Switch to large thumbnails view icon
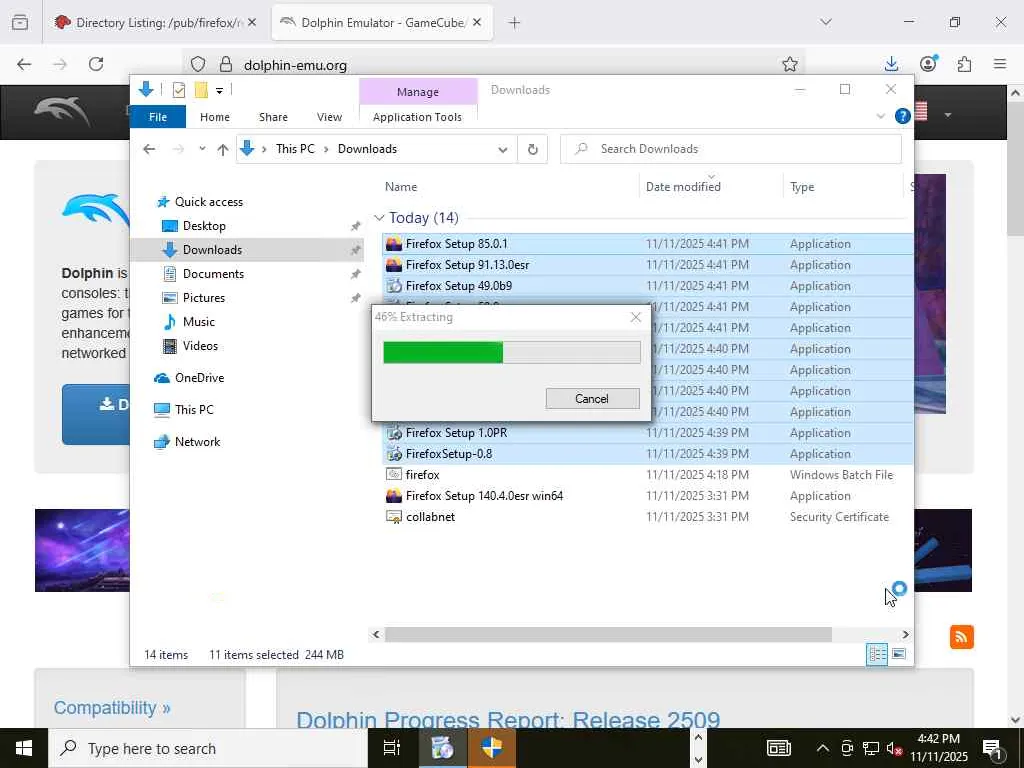The image size is (1024, 768). [899, 654]
